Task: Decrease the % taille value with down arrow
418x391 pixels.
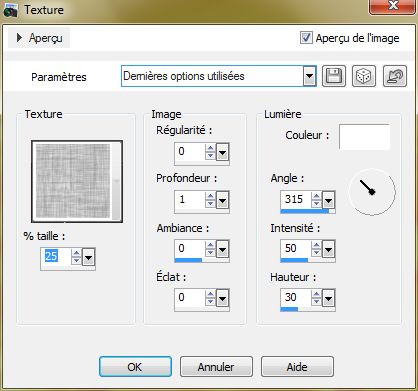Action: (x=77, y=261)
